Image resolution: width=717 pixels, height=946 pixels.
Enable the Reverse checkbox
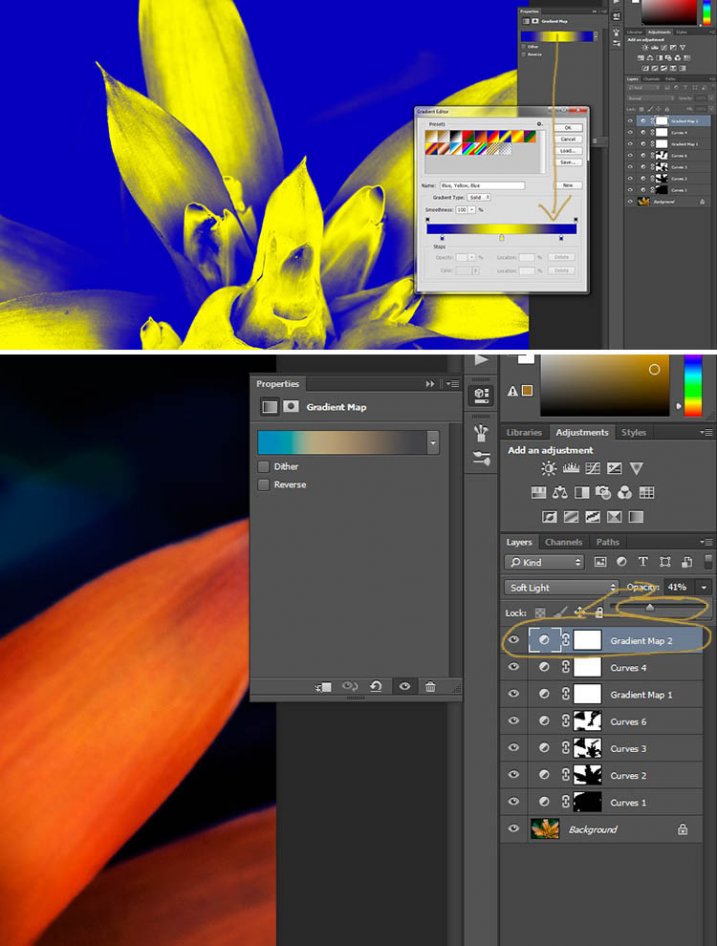264,485
